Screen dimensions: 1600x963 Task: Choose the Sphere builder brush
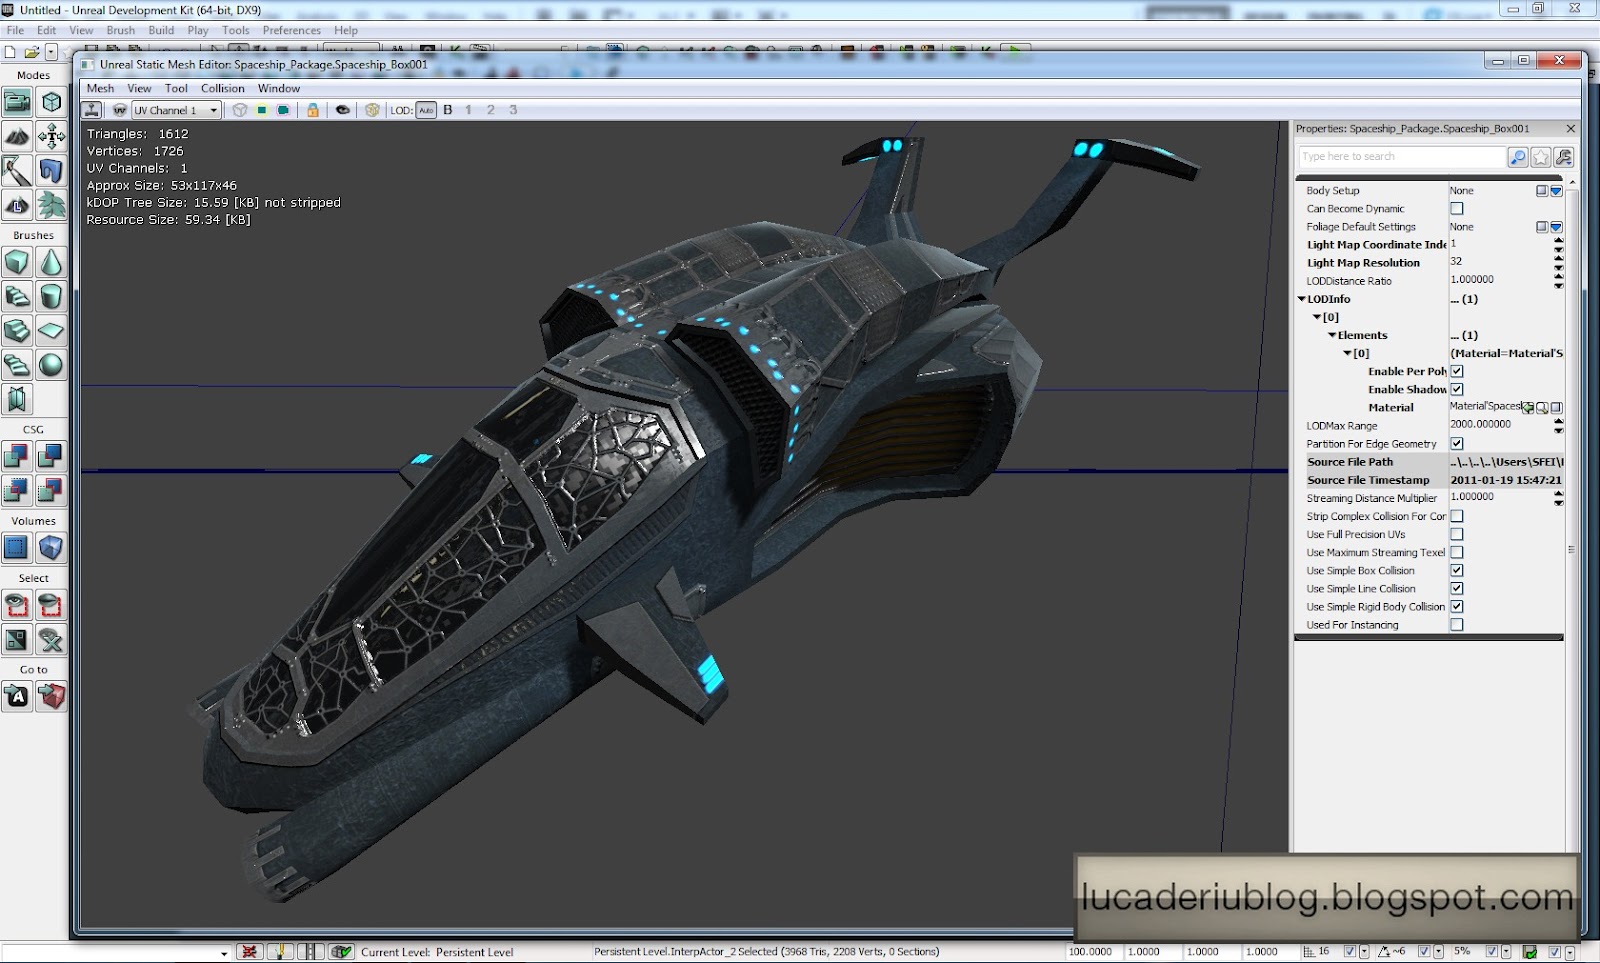tap(51, 364)
